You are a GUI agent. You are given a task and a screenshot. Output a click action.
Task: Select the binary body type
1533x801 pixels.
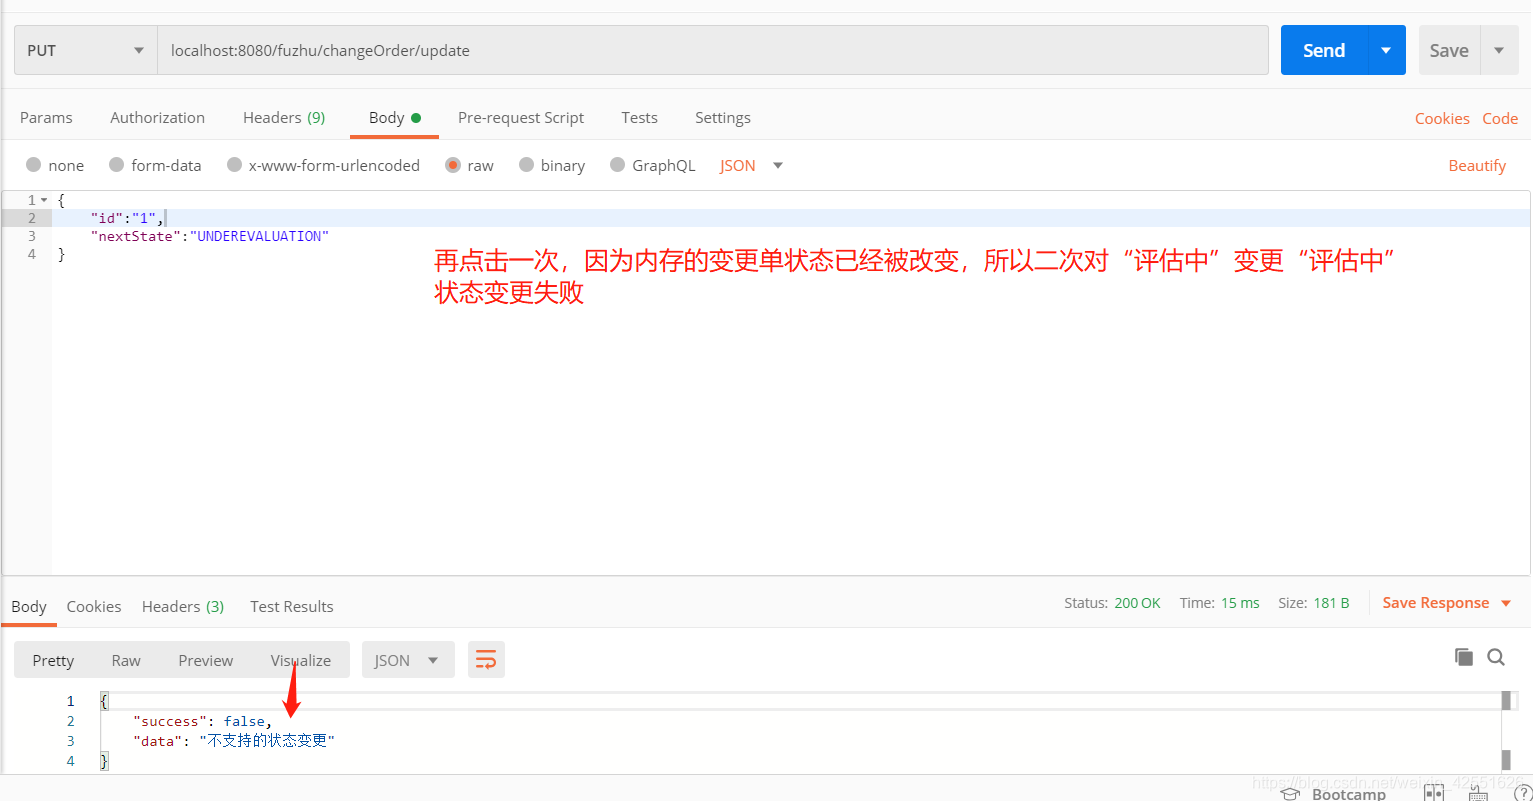point(552,165)
